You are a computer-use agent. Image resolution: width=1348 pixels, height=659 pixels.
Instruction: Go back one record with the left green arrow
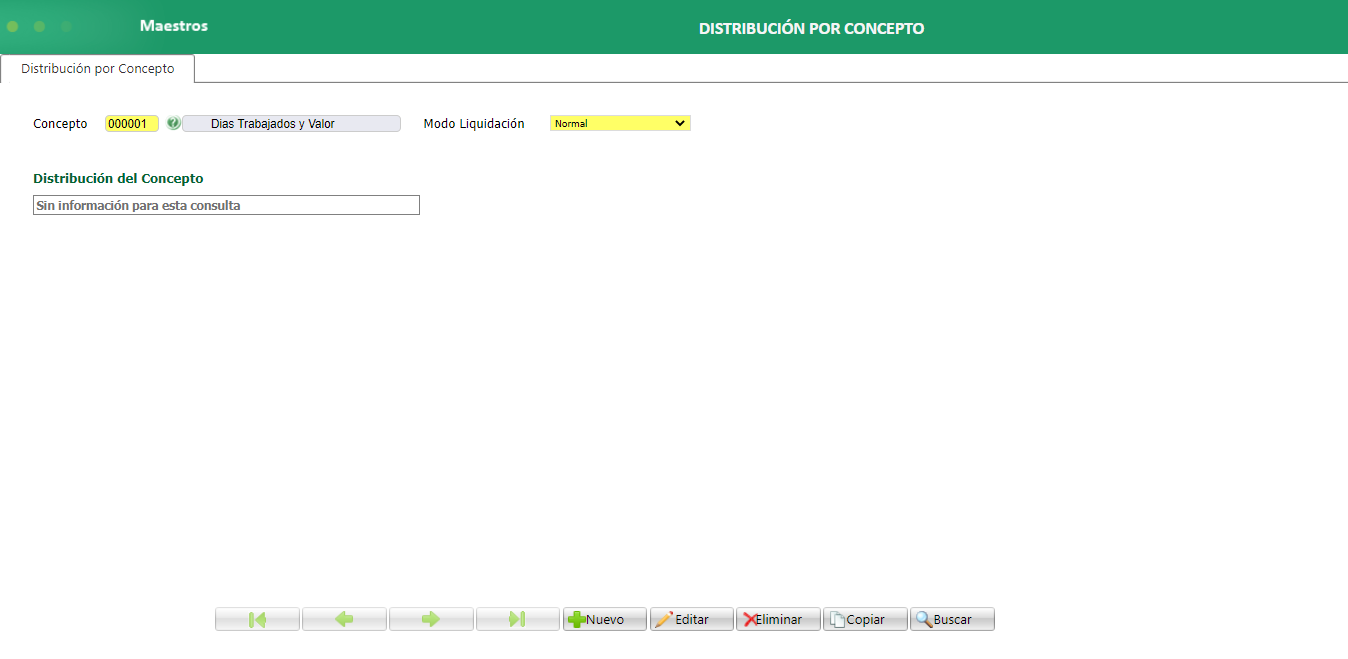coord(344,618)
